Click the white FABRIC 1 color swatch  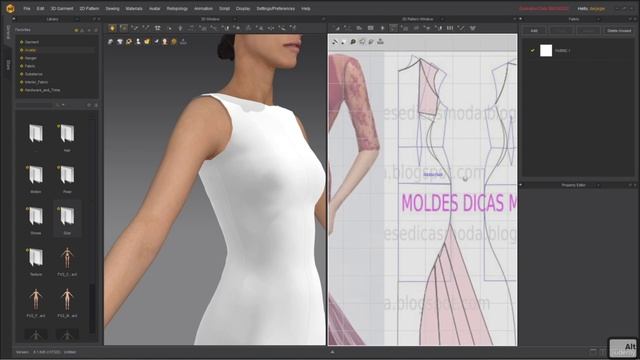click(x=546, y=50)
